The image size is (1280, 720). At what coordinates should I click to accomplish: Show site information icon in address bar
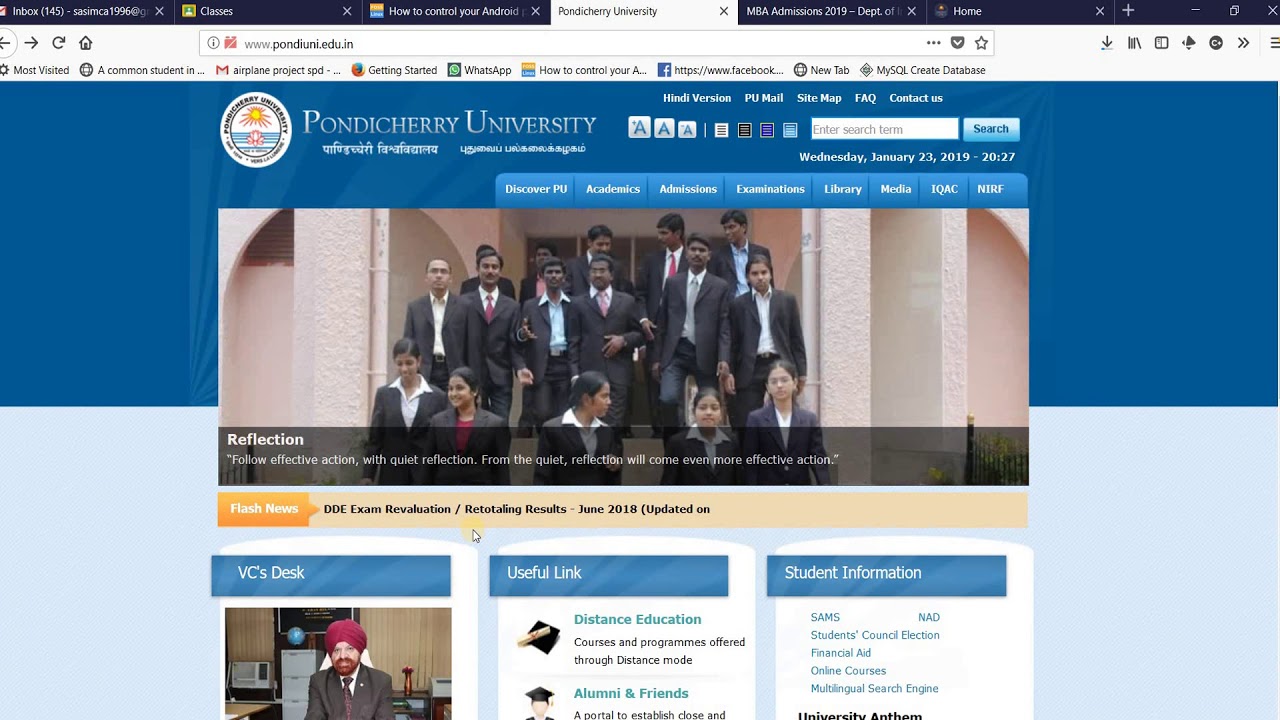pos(213,43)
